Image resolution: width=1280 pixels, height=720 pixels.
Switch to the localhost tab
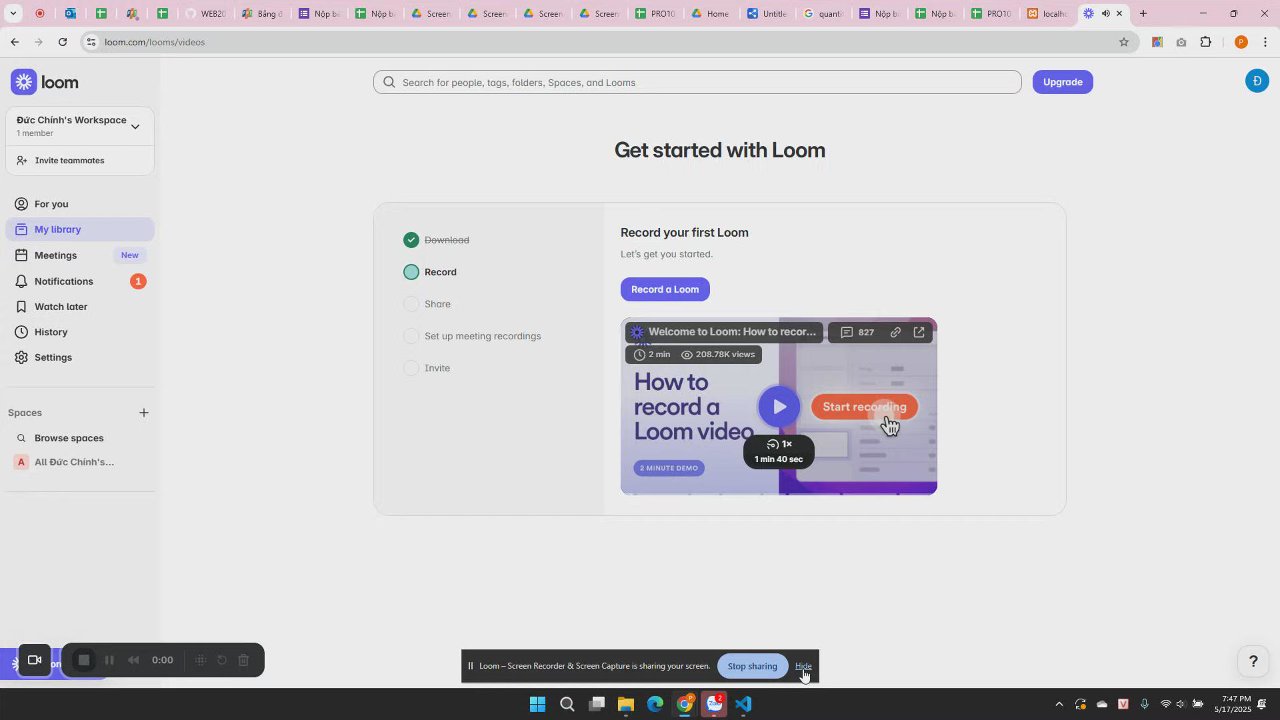pos(1046,14)
